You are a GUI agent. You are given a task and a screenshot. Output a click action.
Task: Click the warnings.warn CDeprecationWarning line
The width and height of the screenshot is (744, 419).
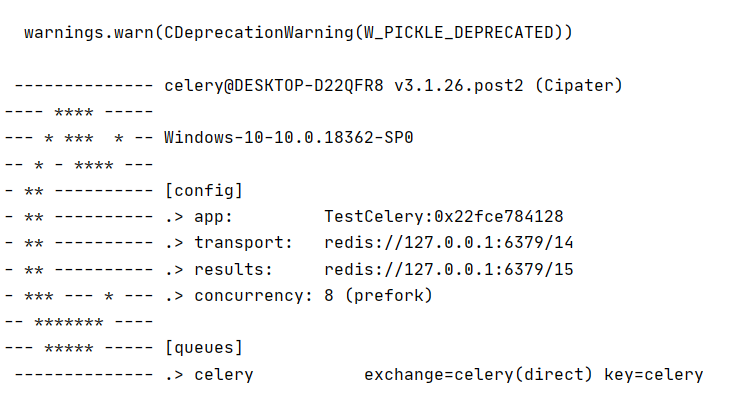[x=298, y=33]
